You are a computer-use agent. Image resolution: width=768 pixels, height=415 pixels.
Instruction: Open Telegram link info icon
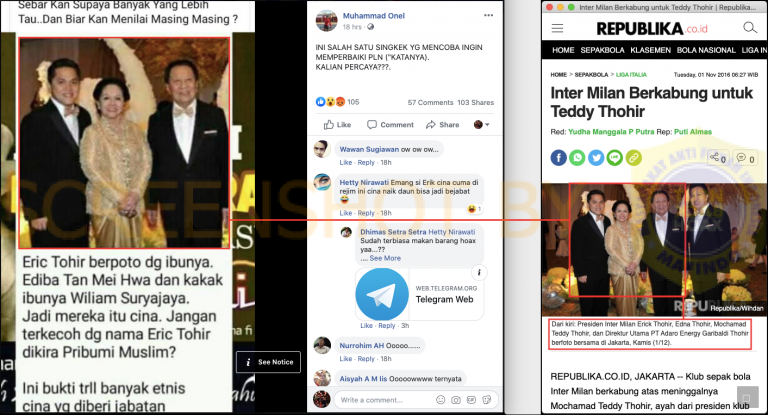(x=479, y=272)
